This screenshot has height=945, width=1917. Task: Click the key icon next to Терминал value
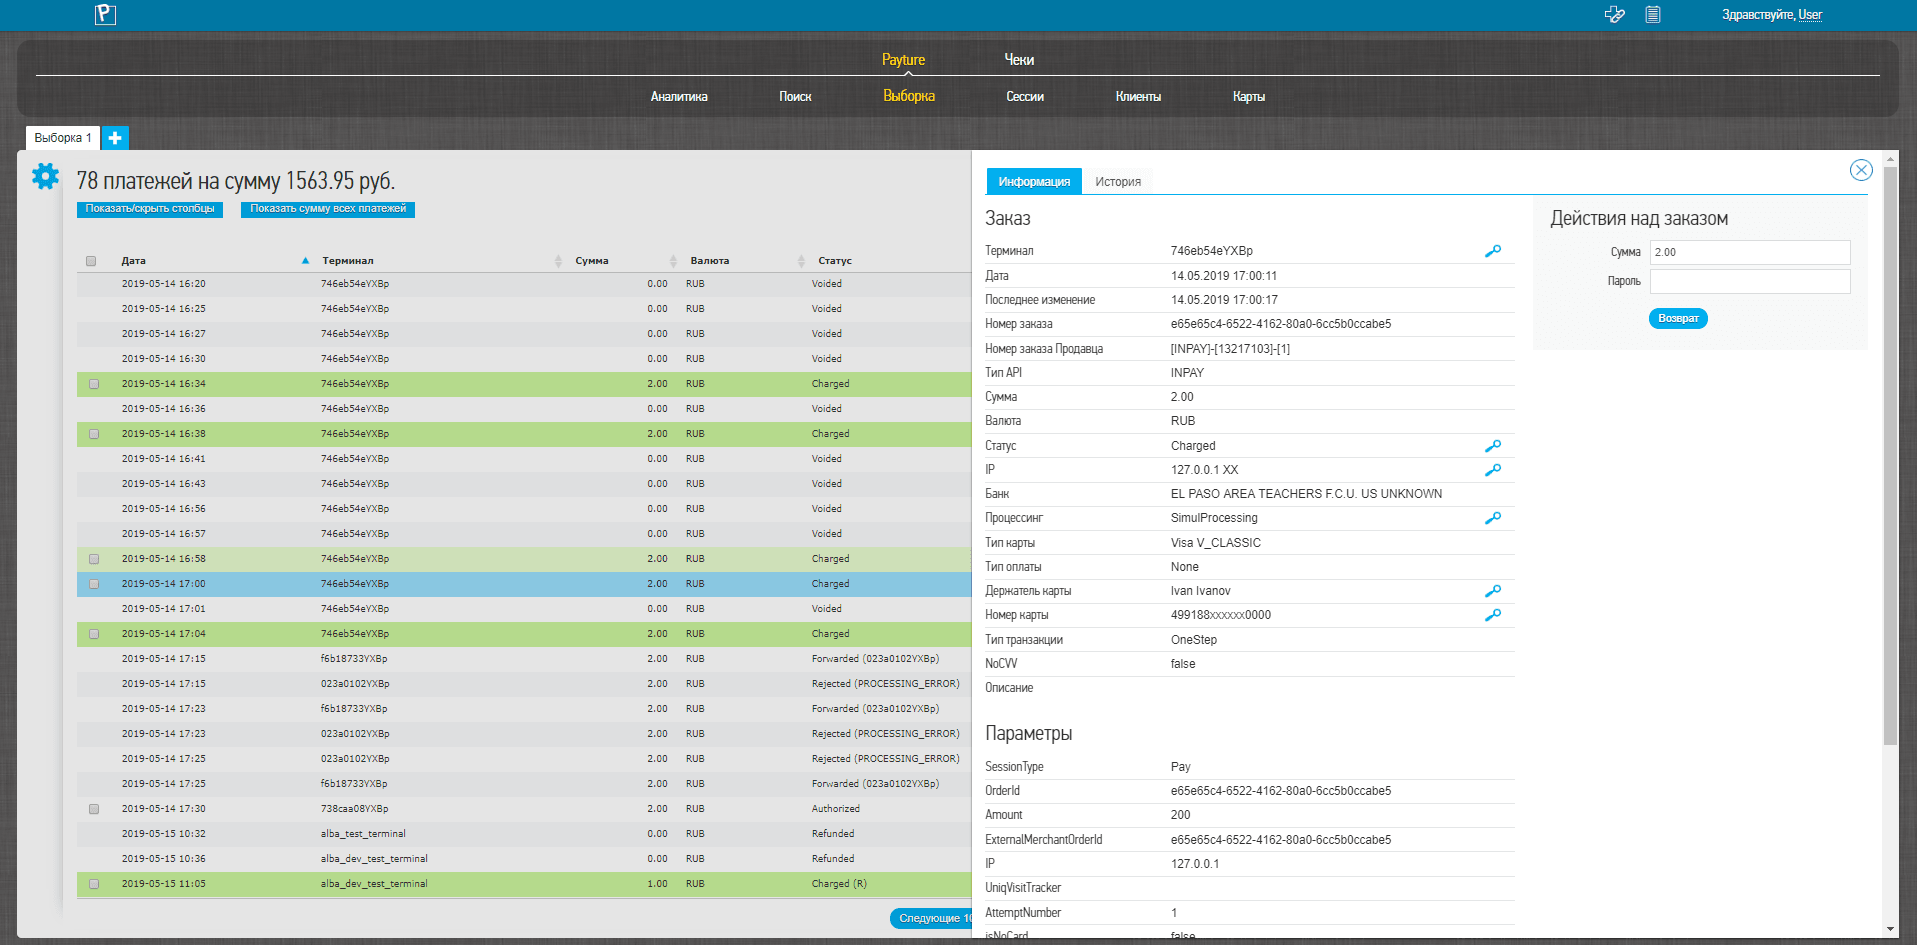(x=1493, y=251)
